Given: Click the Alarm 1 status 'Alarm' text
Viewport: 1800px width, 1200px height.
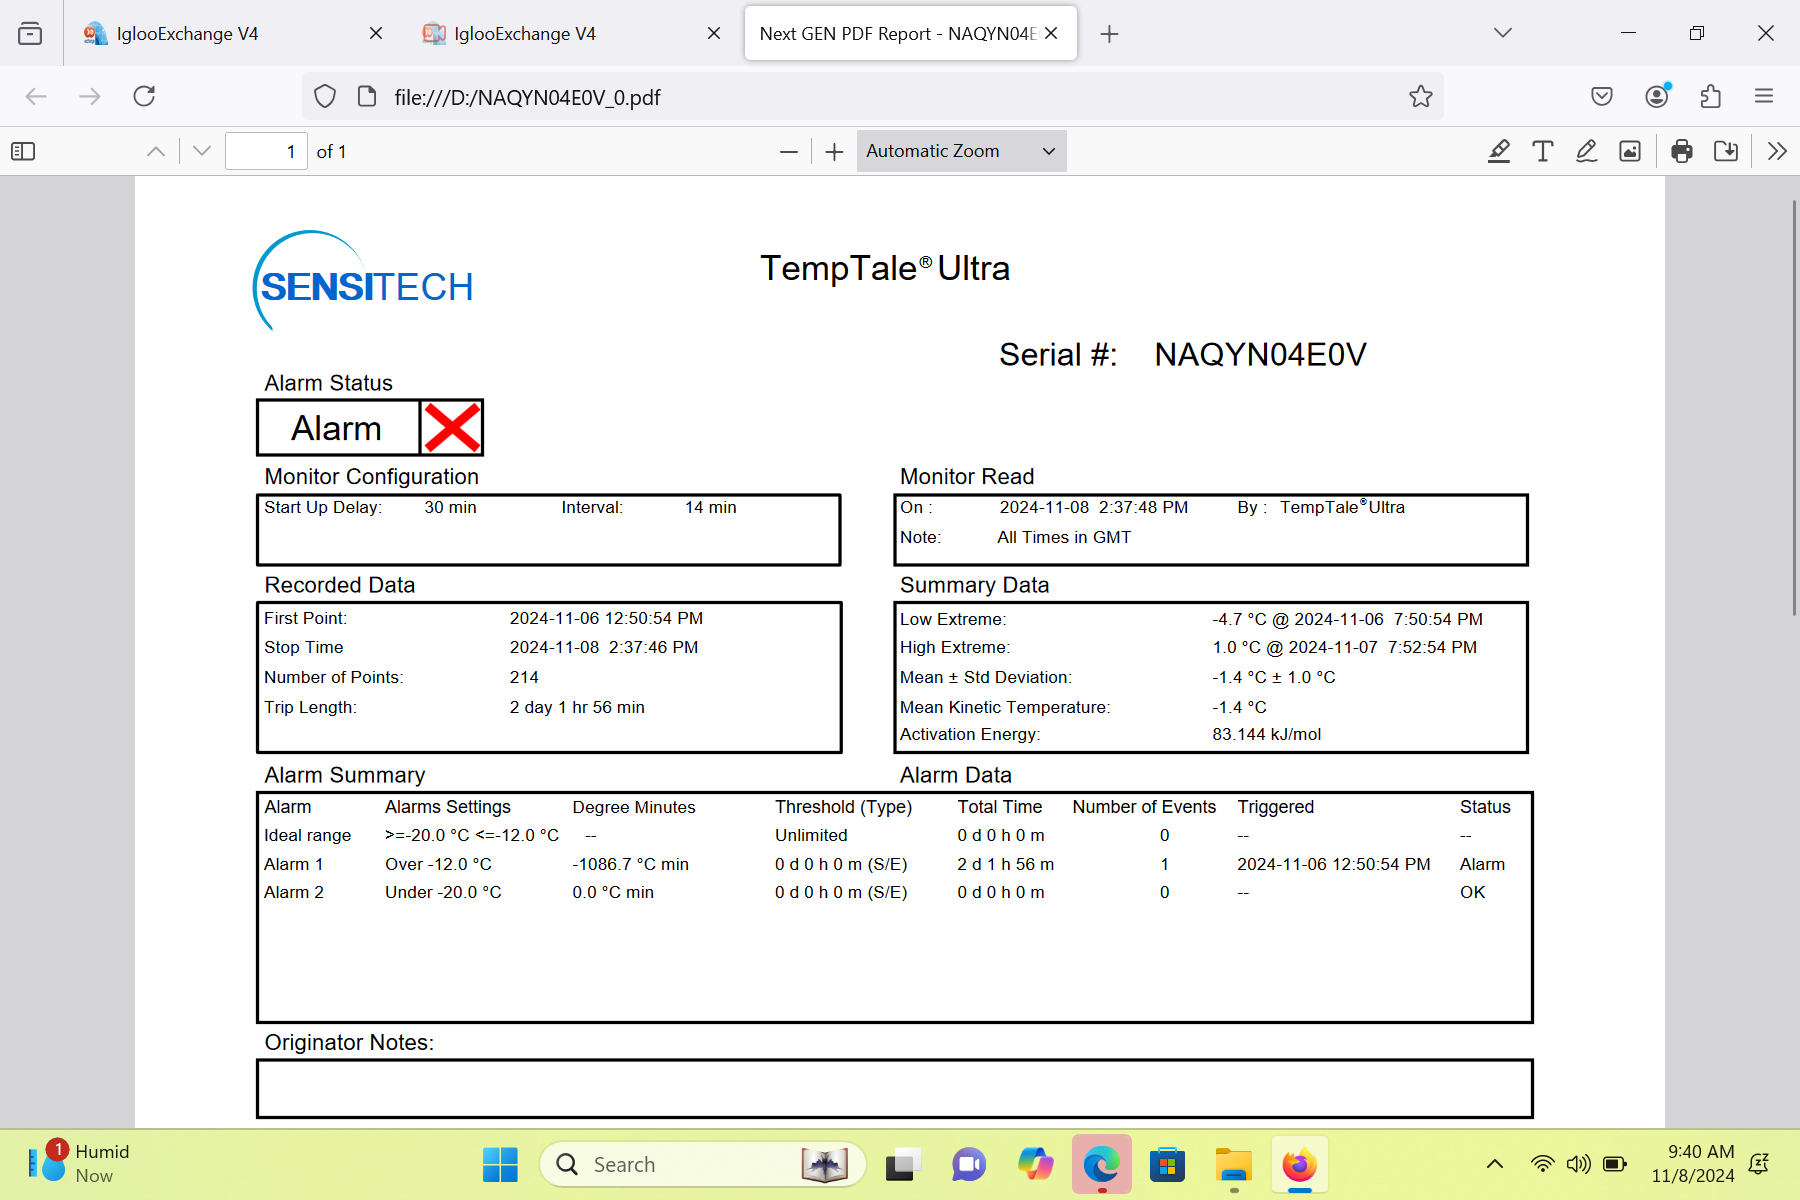Looking at the screenshot, I should click(1482, 864).
